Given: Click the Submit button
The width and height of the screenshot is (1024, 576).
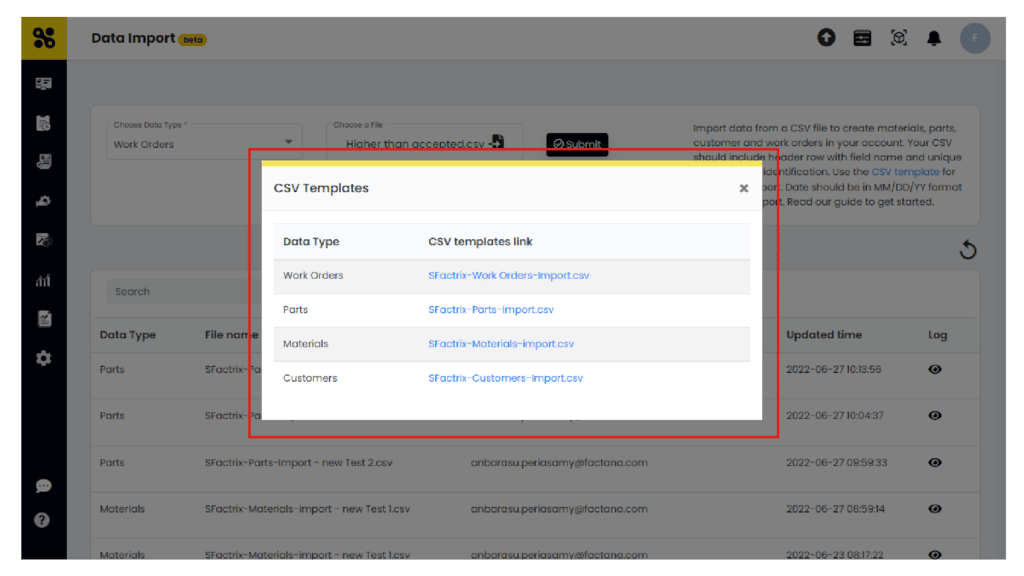Looking at the screenshot, I should [x=577, y=144].
